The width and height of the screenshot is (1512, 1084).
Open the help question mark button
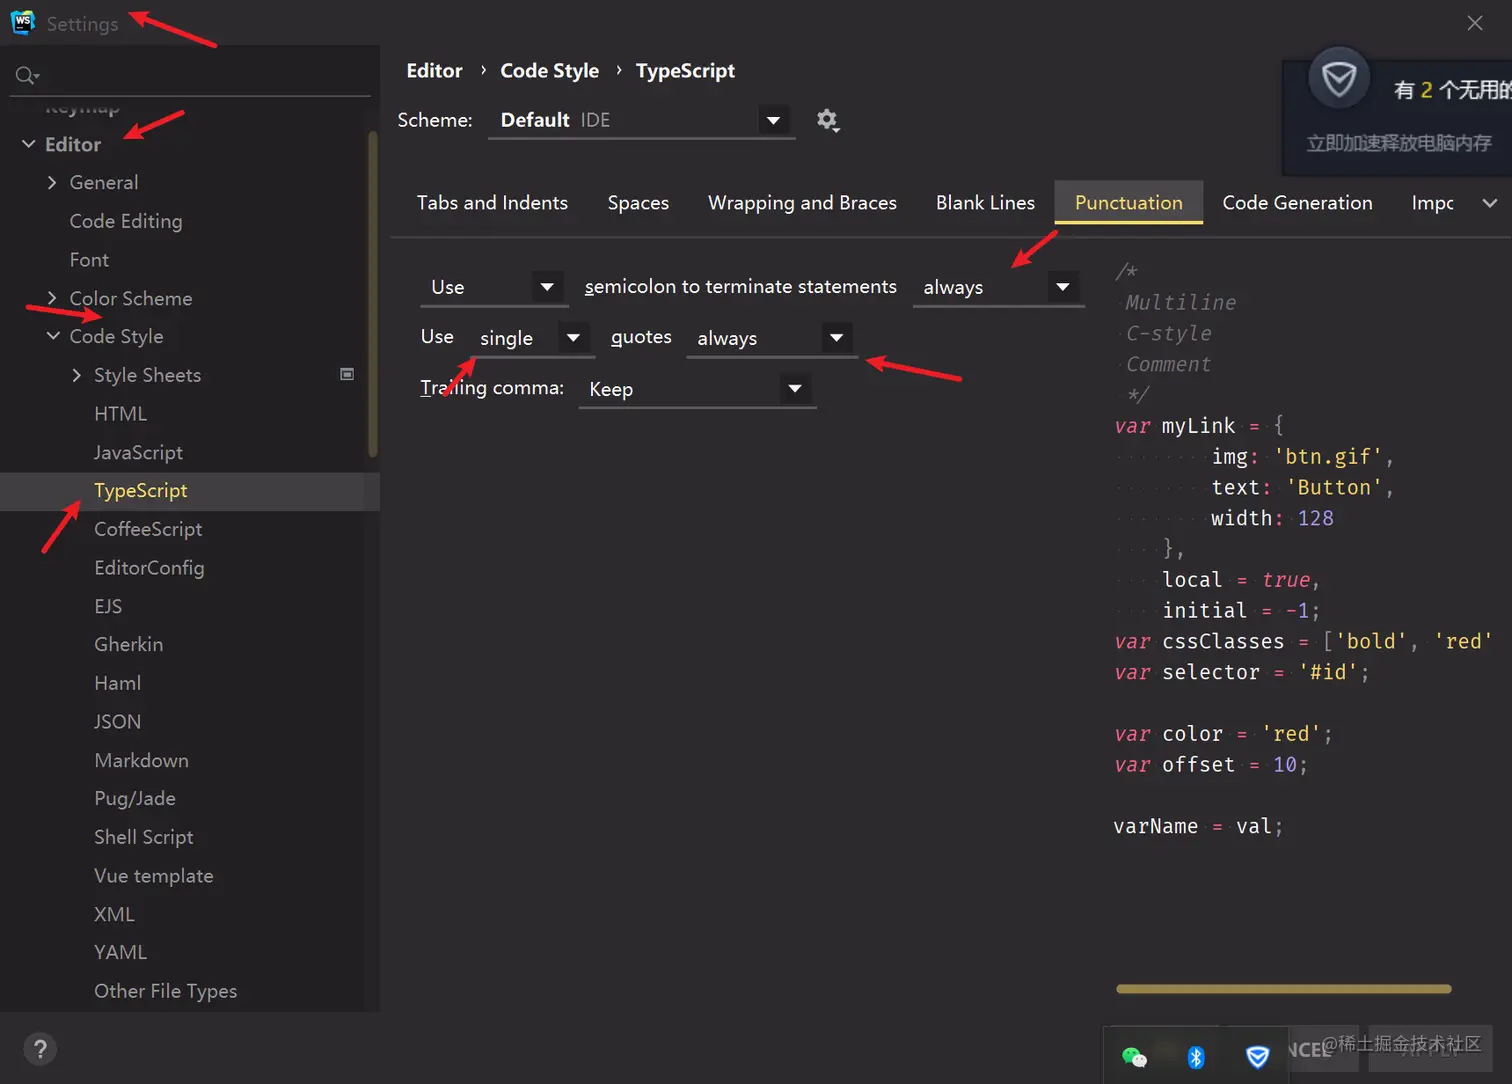(40, 1049)
